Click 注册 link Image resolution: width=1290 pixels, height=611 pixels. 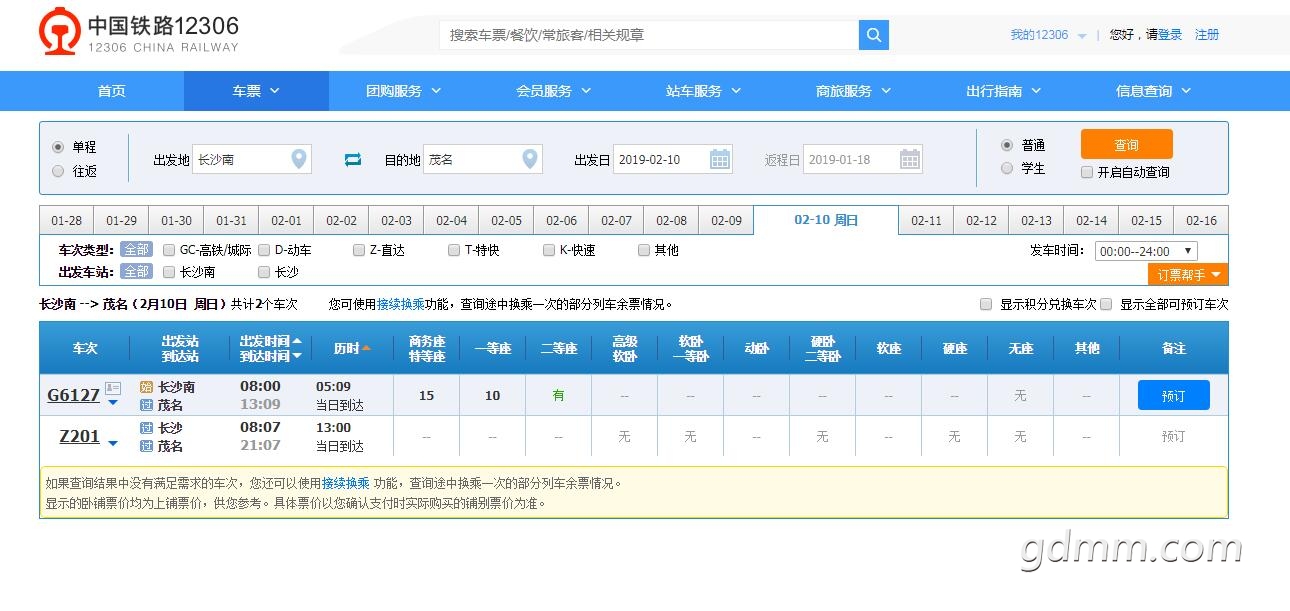click(1207, 35)
